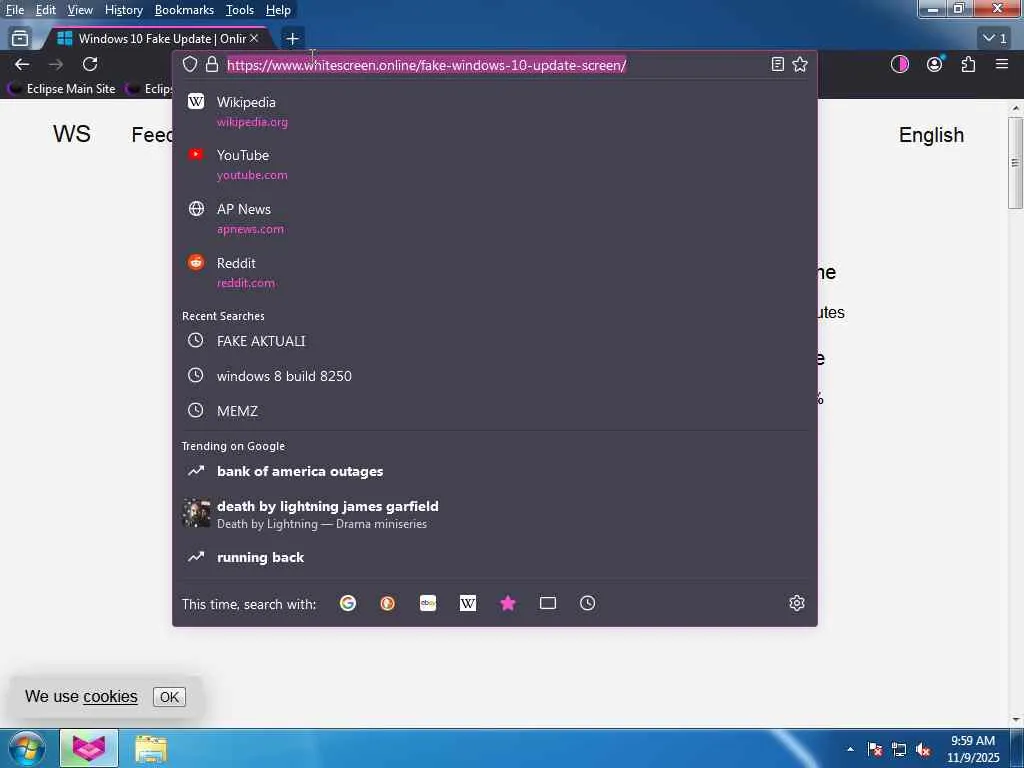Open the hamburger application menu
The height and width of the screenshot is (768, 1024).
coord(1002,64)
